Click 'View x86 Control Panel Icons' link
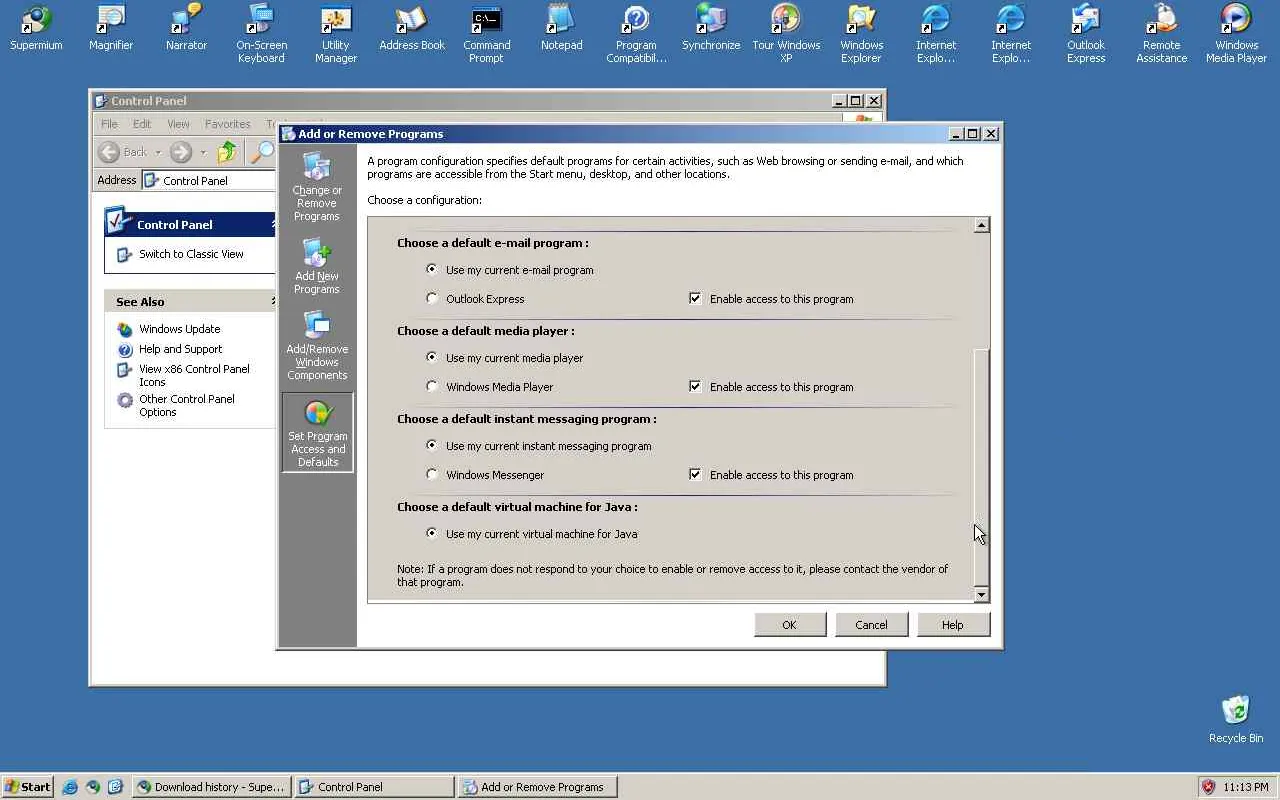Viewport: 1280px width, 800px height. coord(194,375)
